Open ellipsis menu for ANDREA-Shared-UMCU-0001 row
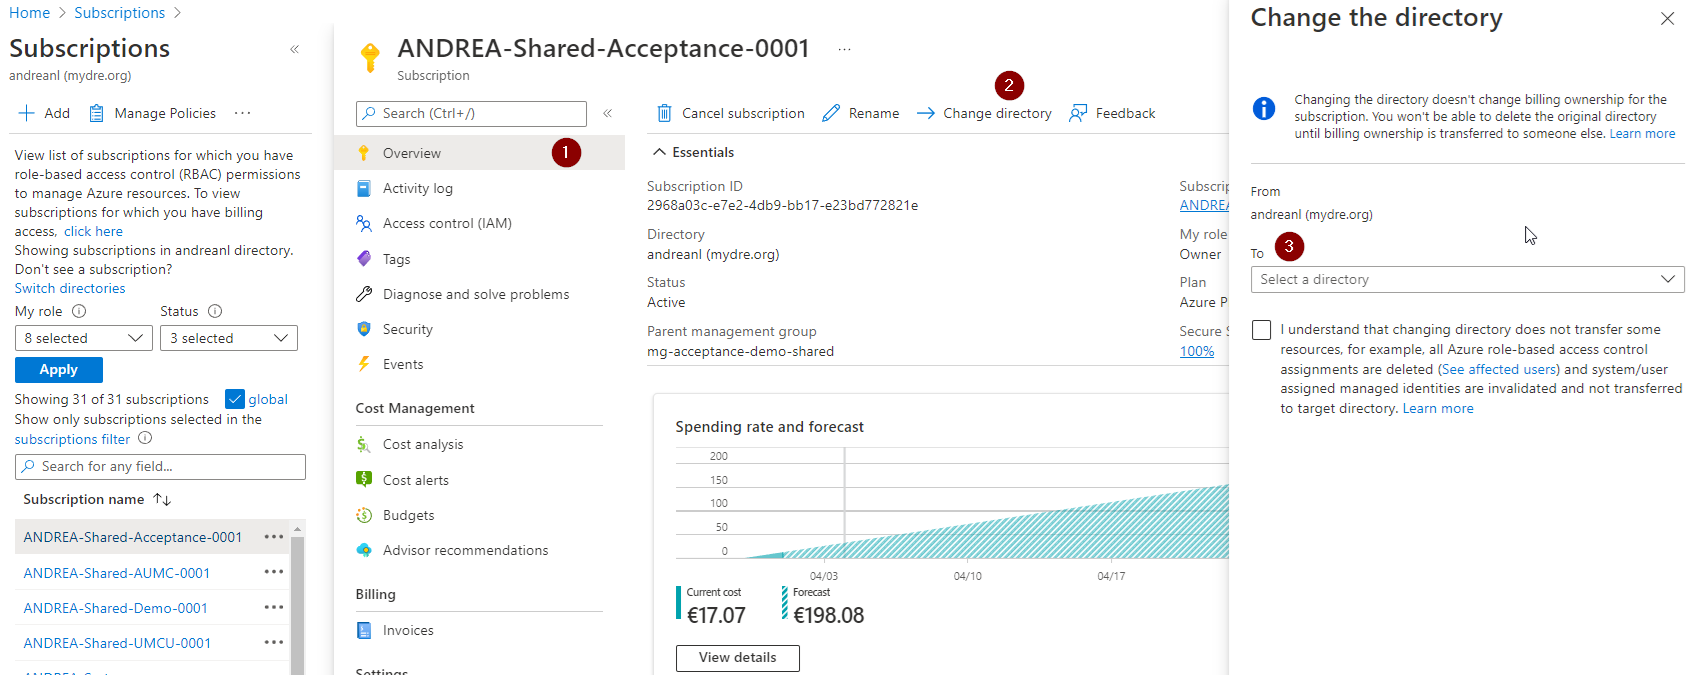This screenshot has height=675, width=1694. point(274,642)
